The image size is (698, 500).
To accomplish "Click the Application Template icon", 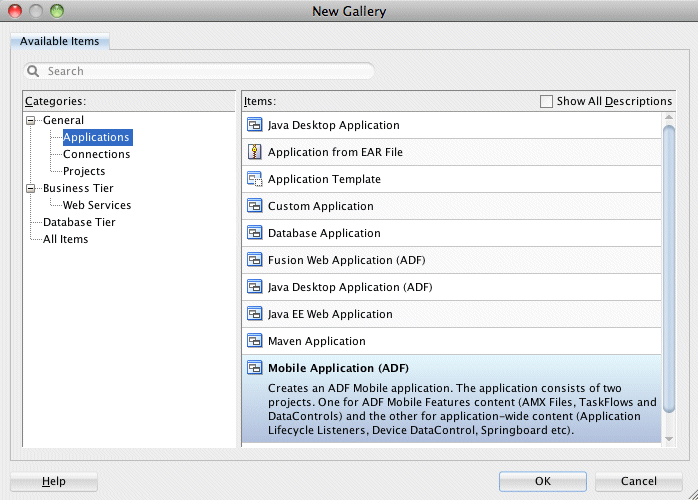I will pyautogui.click(x=255, y=180).
